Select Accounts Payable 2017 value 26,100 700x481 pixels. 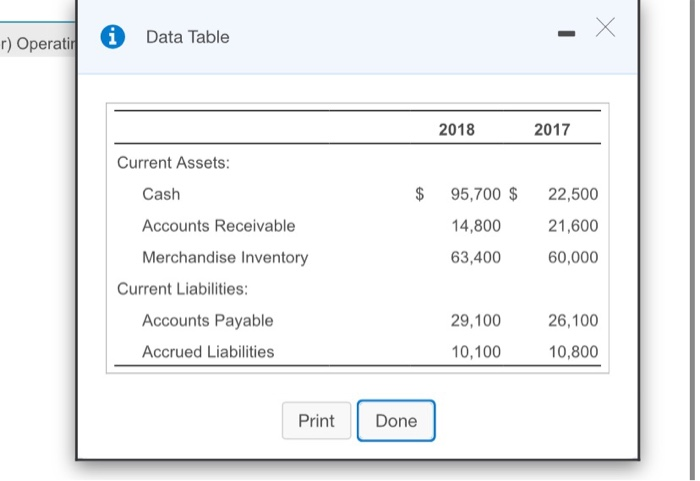pyautogui.click(x=573, y=321)
